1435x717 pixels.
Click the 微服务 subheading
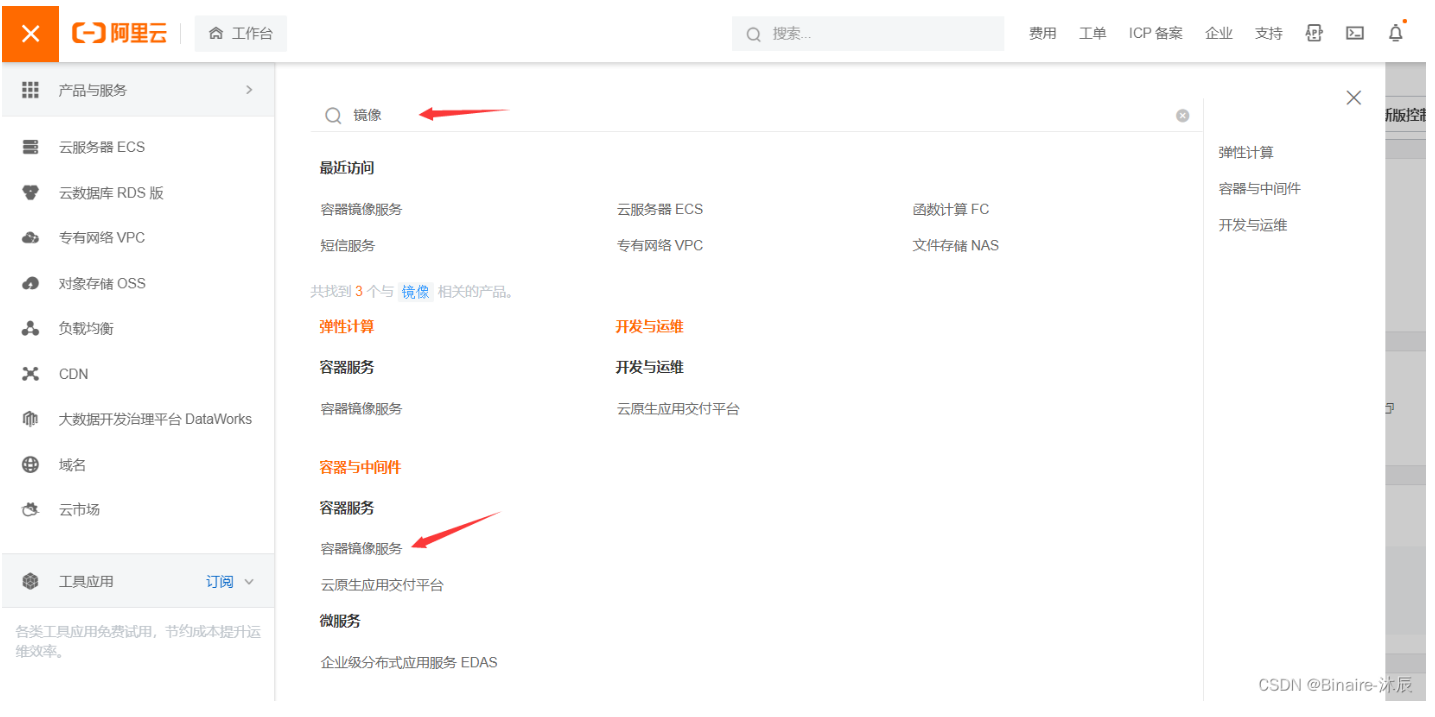pyautogui.click(x=340, y=621)
